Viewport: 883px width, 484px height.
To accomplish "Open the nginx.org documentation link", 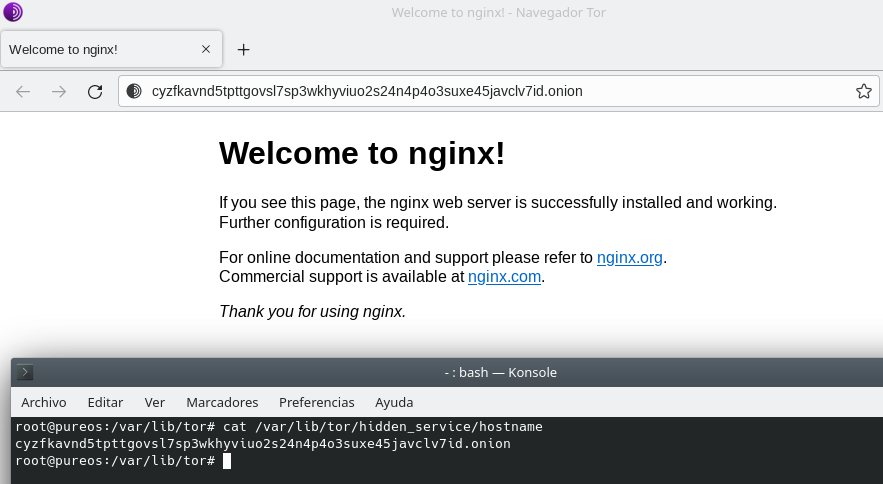I will coord(629,258).
